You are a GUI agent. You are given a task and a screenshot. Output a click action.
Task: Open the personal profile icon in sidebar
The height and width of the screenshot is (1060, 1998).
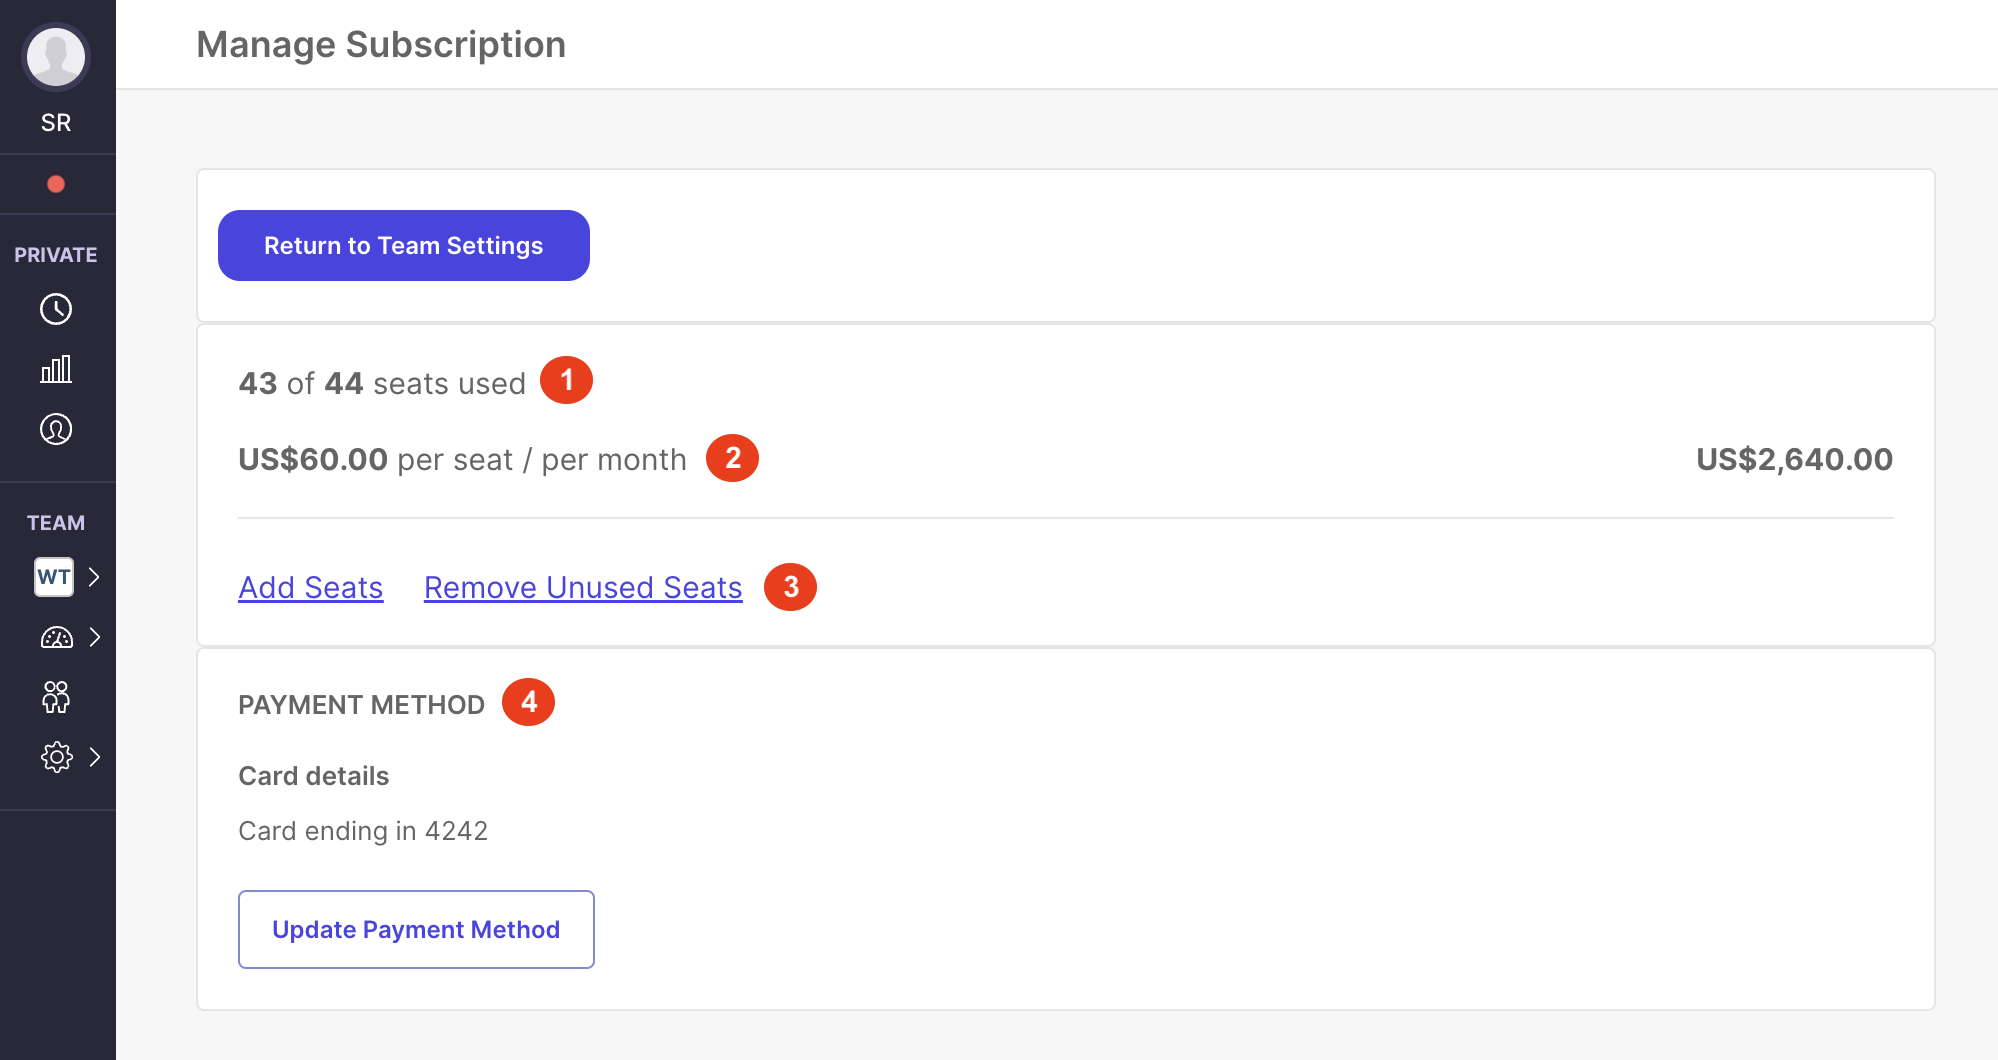click(x=57, y=429)
